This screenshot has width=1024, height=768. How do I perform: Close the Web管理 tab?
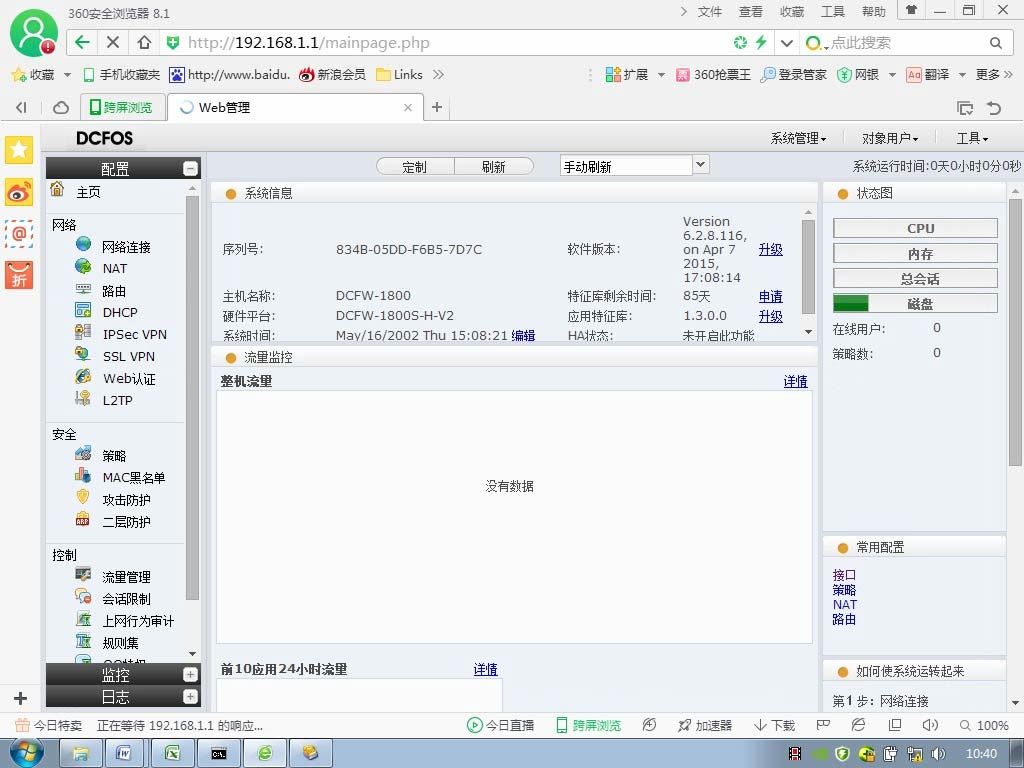pos(408,108)
